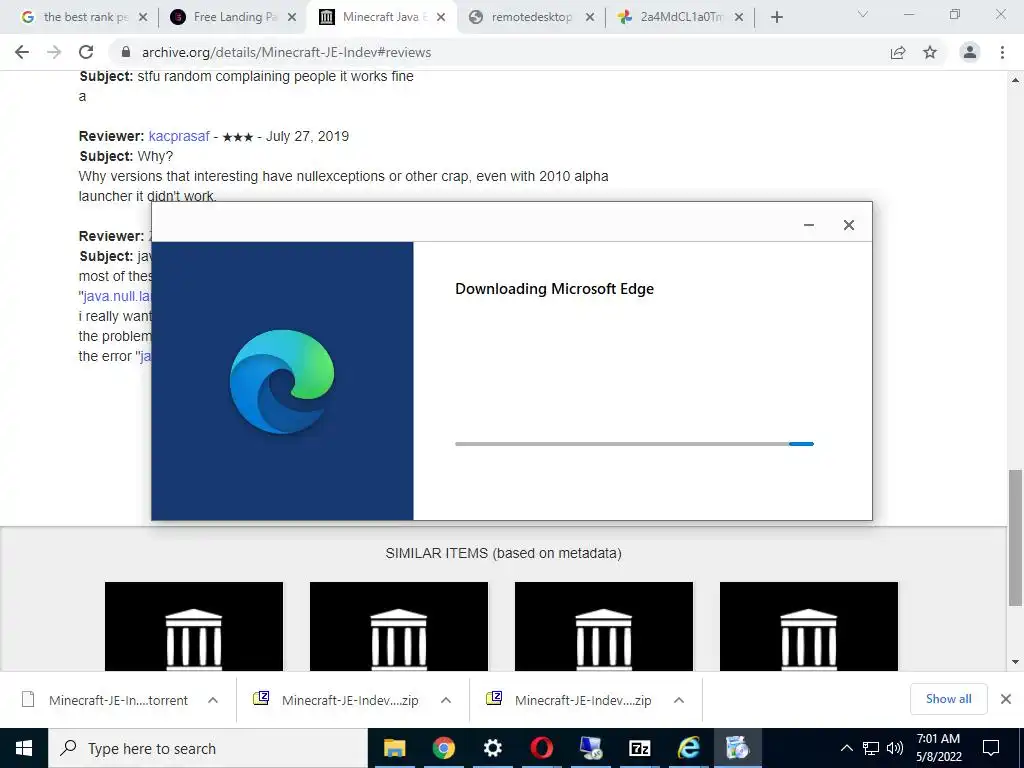Screen dimensions: 1024x768
Task: Open 7-Zip from the taskbar
Action: [x=639, y=748]
